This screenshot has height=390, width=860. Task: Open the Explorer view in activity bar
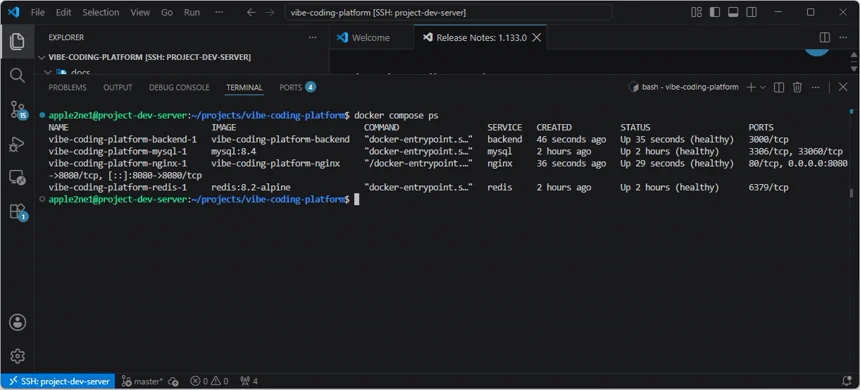pyautogui.click(x=17, y=41)
